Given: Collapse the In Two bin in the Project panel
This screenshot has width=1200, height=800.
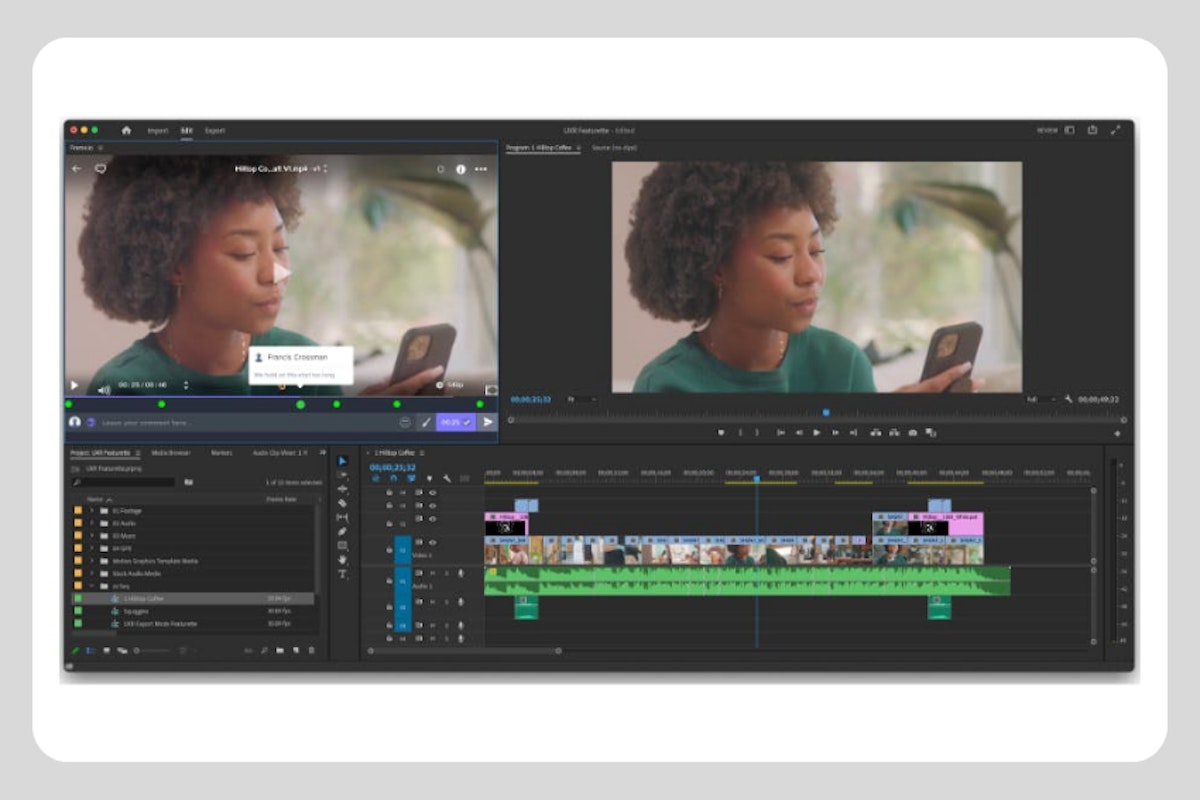Looking at the screenshot, I should (94, 584).
